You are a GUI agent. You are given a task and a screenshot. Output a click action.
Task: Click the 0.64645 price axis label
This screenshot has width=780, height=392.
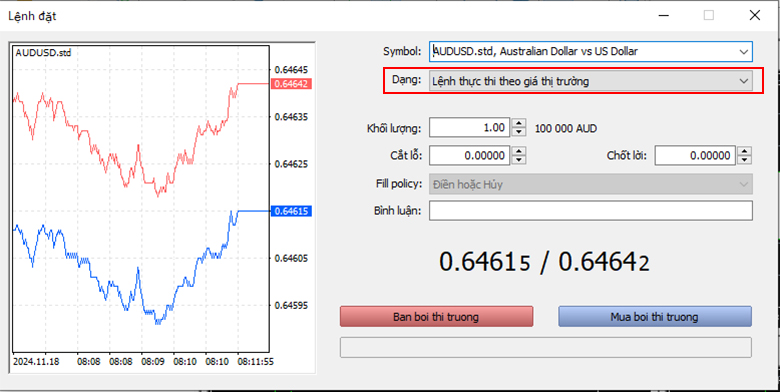pos(291,70)
